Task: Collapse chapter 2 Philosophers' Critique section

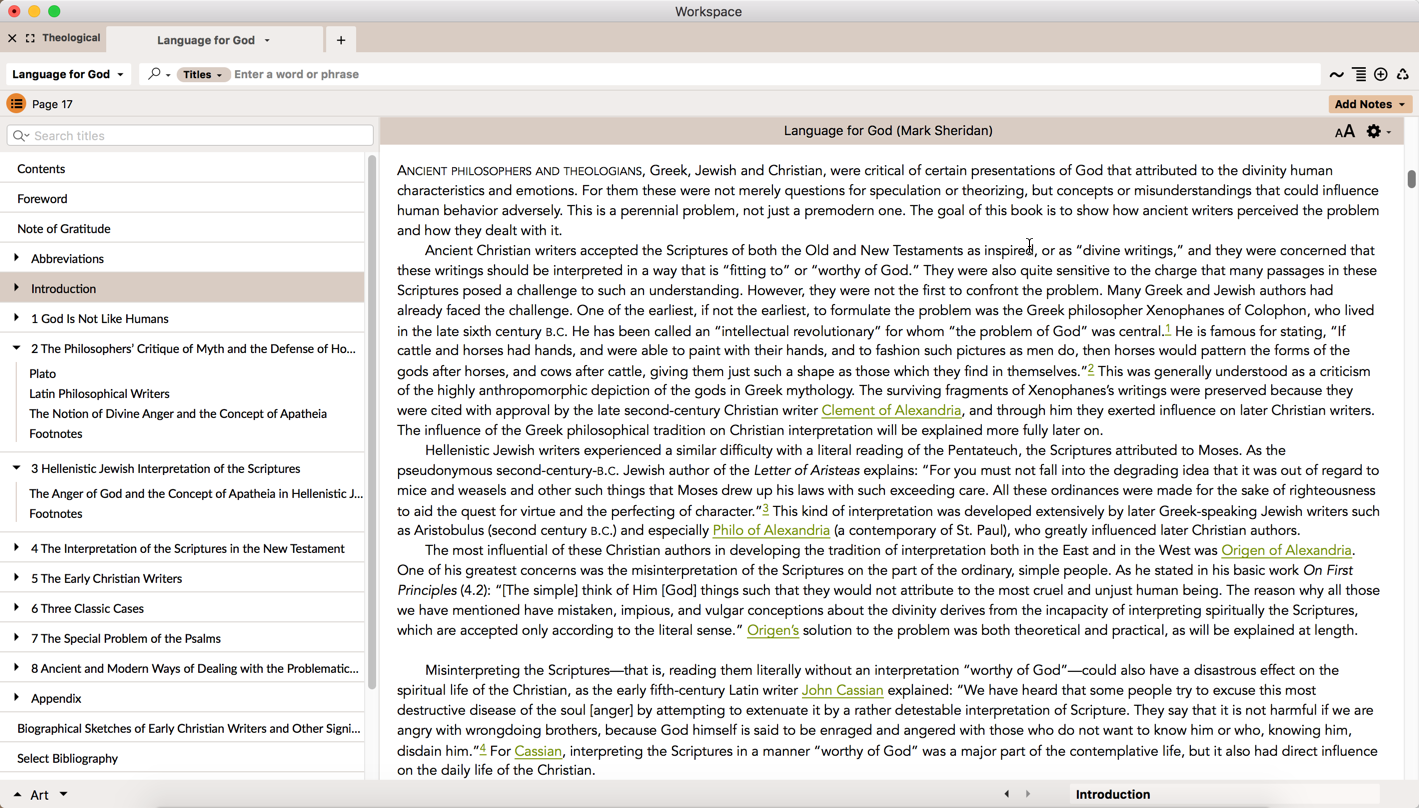Action: 16,349
